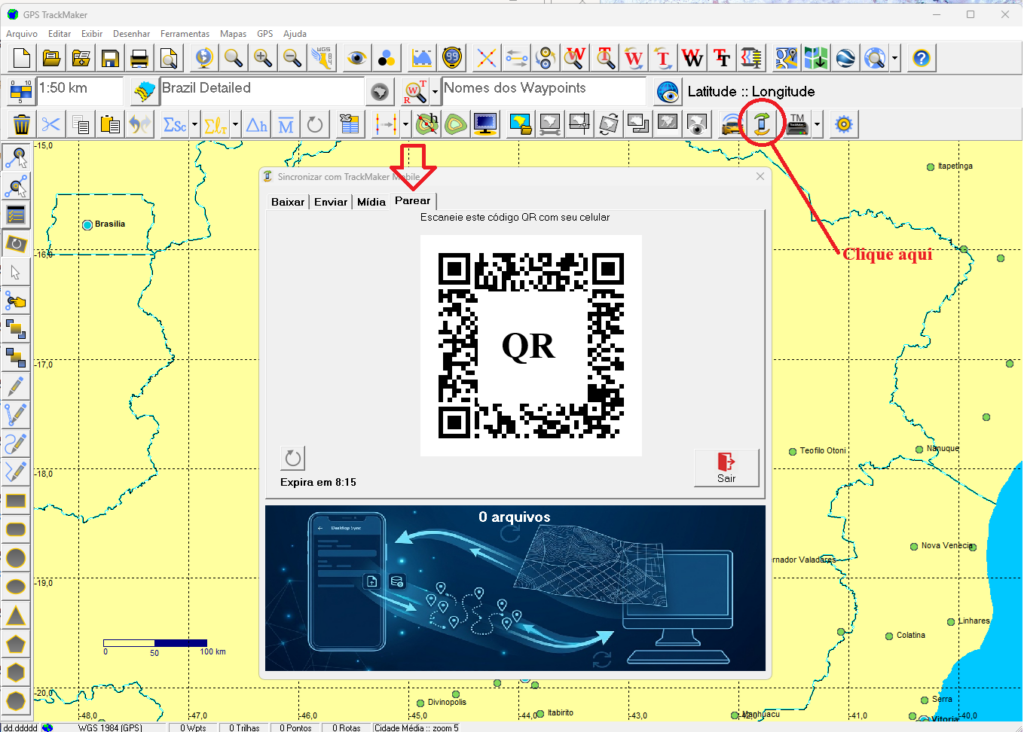Click the car vehicle tracking icon
This screenshot has height=732, width=1024.
click(x=732, y=124)
